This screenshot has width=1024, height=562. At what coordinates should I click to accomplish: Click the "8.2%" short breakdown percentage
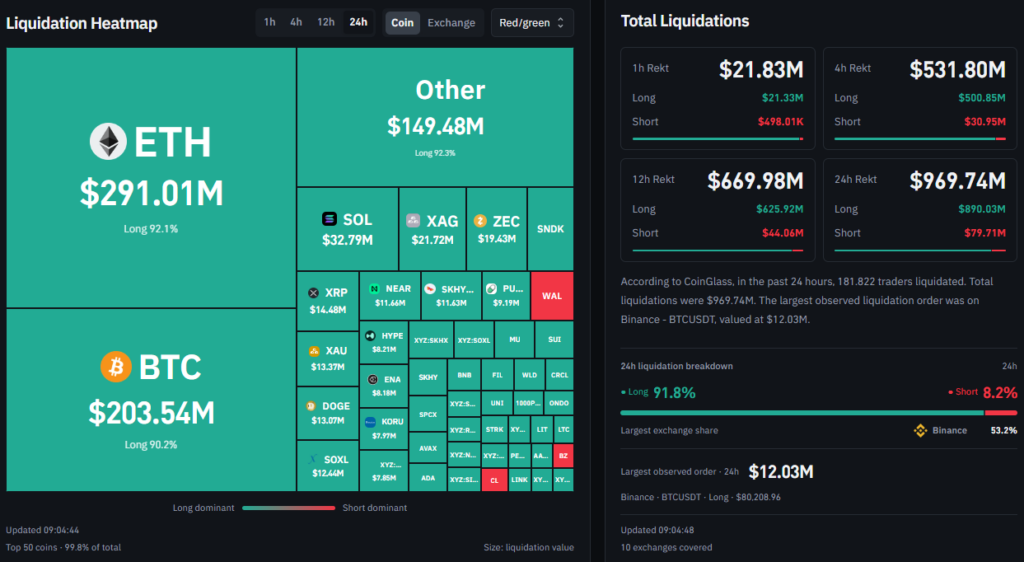pyautogui.click(x=1000, y=393)
